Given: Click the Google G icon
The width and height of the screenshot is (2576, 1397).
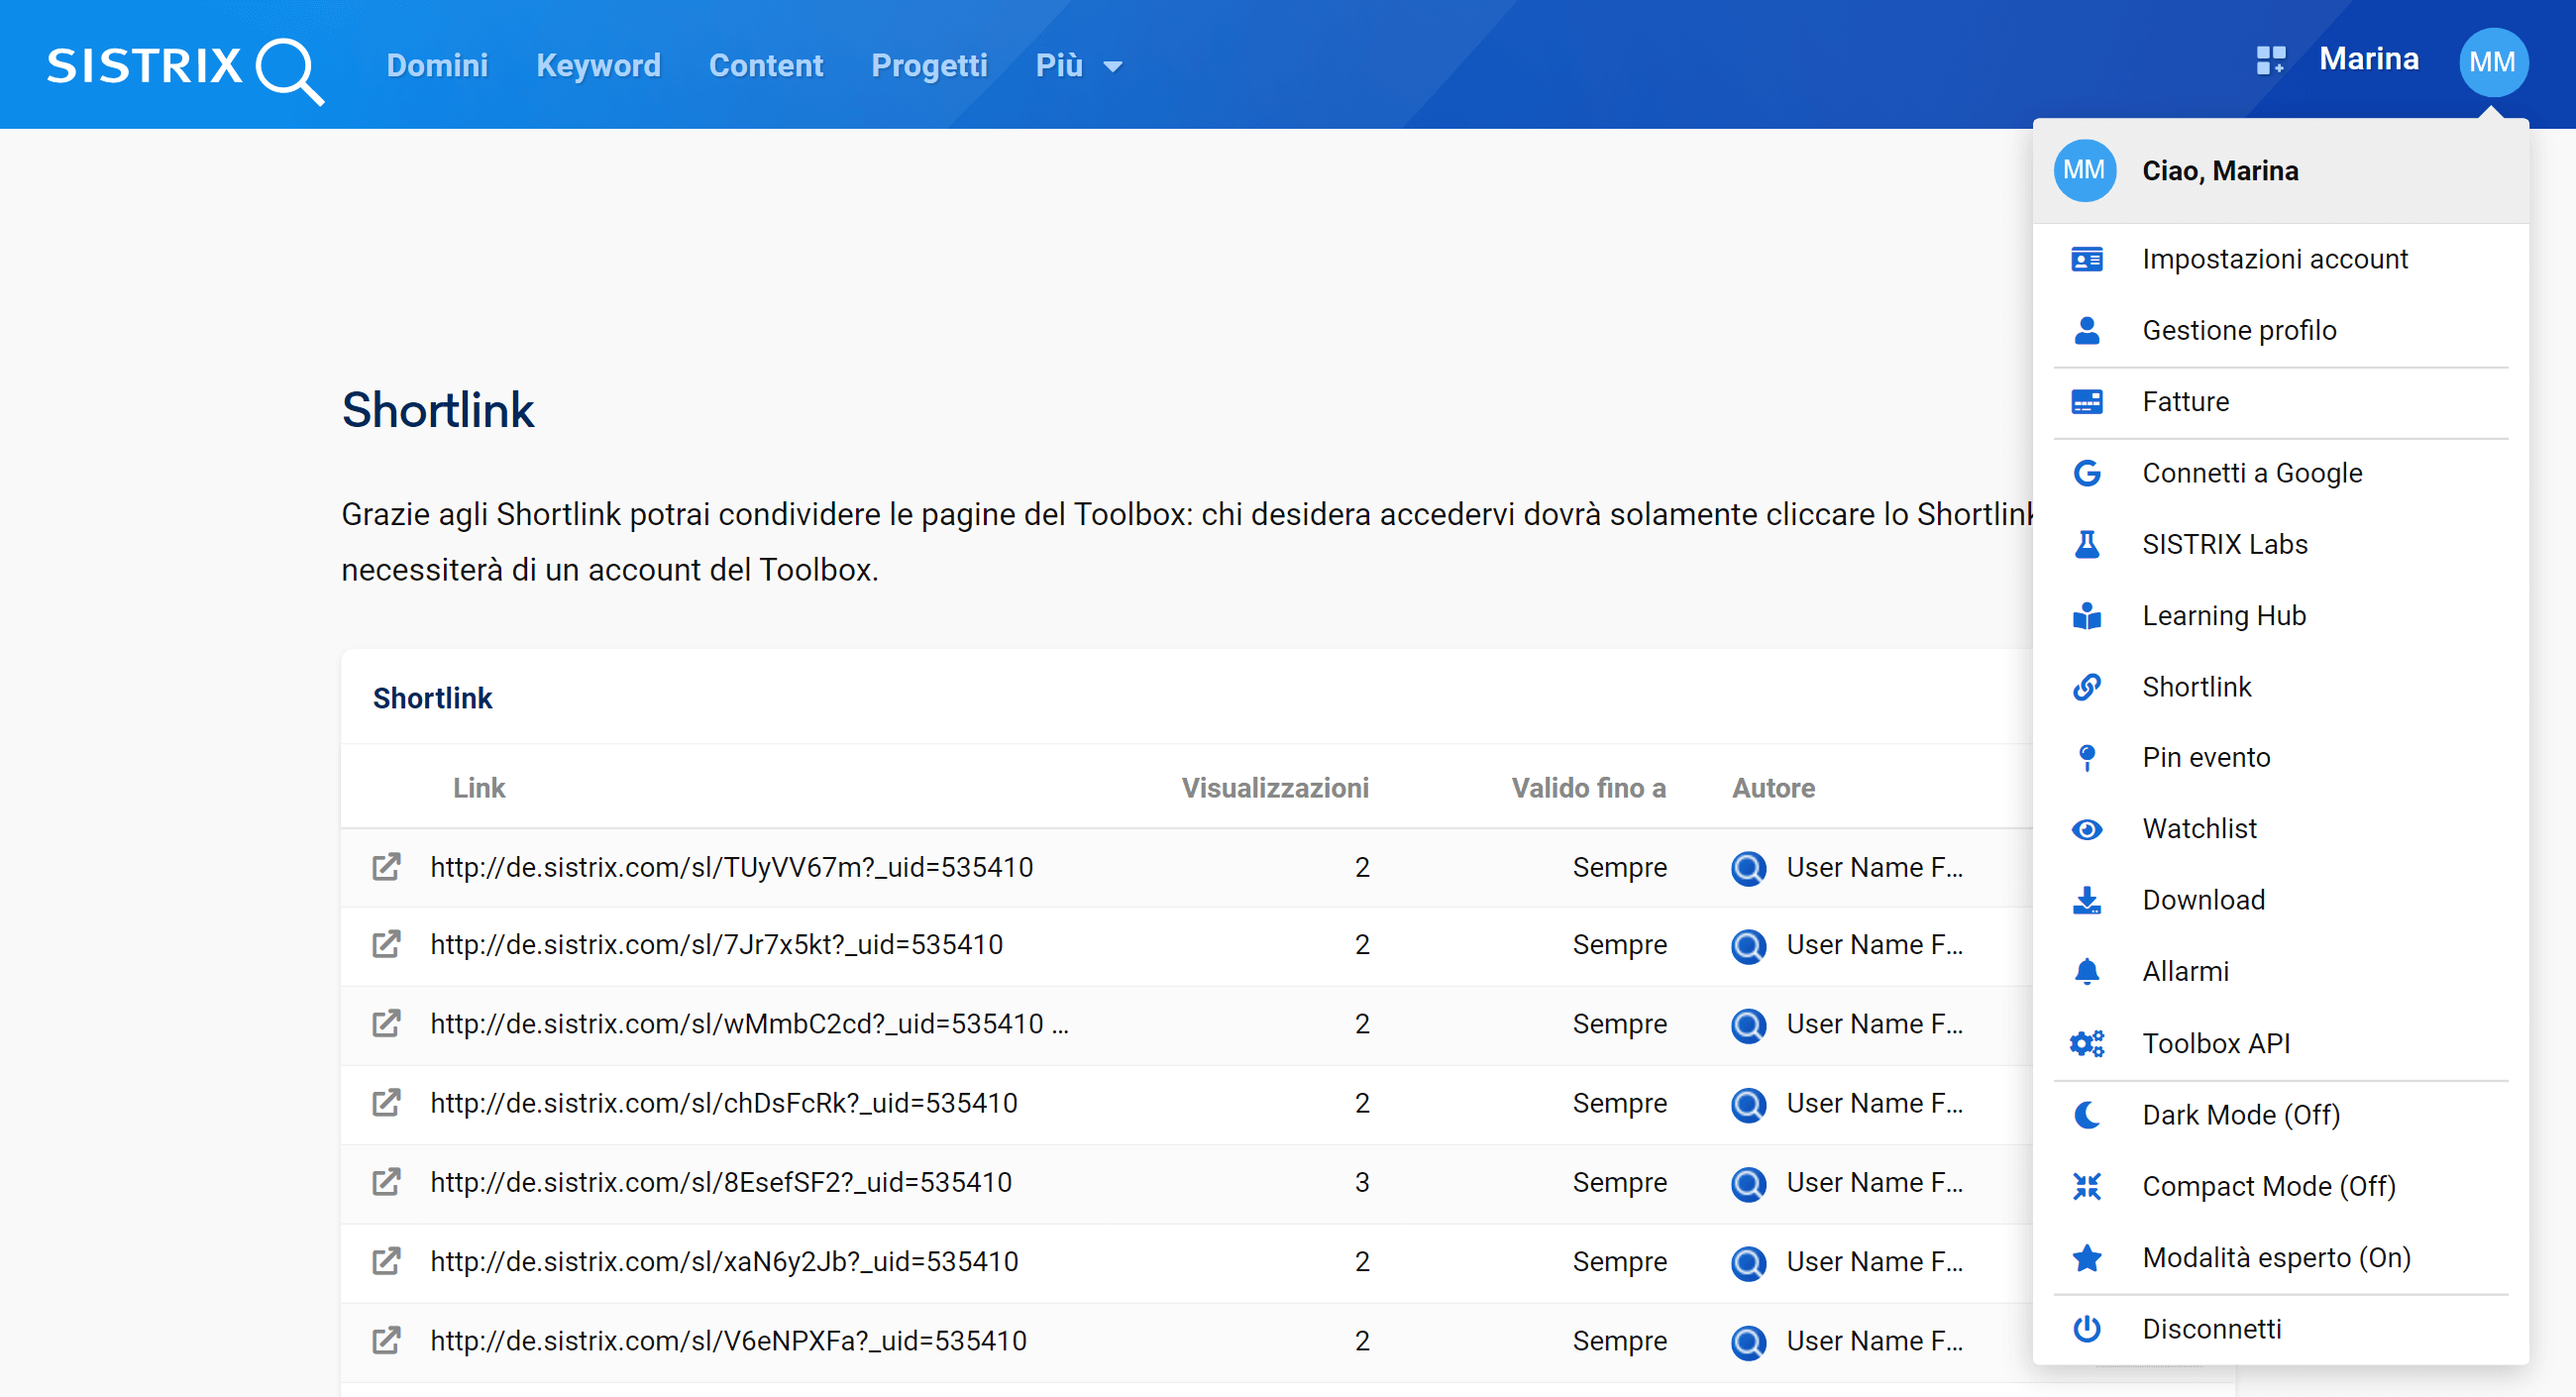Looking at the screenshot, I should (2087, 473).
